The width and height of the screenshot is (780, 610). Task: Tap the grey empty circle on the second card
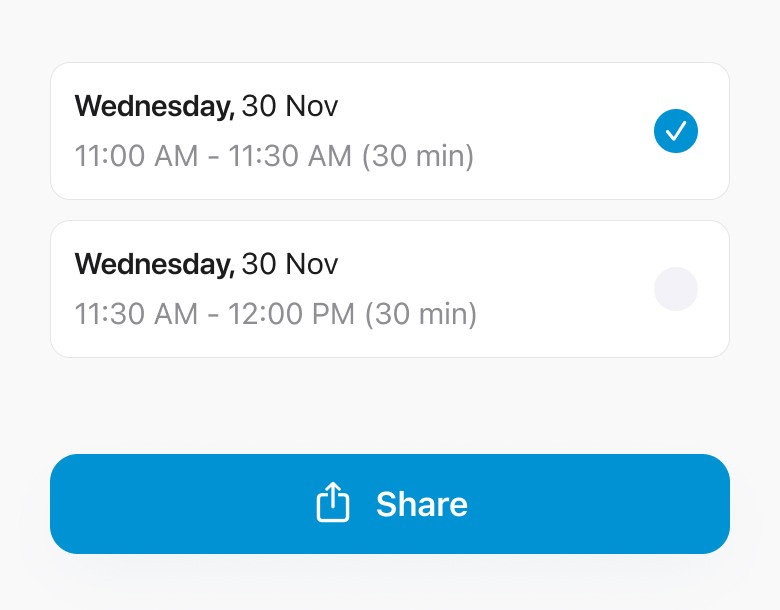(x=676, y=289)
